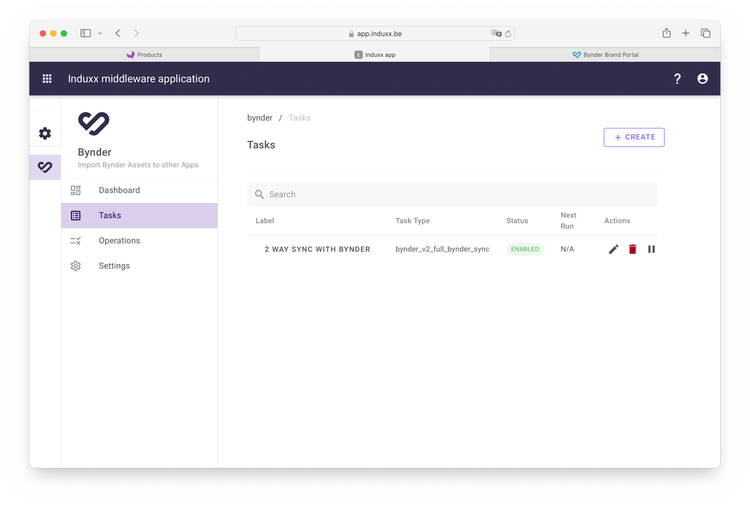
Task: Delete the 2 Way Sync task with trash icon
Action: coord(632,249)
